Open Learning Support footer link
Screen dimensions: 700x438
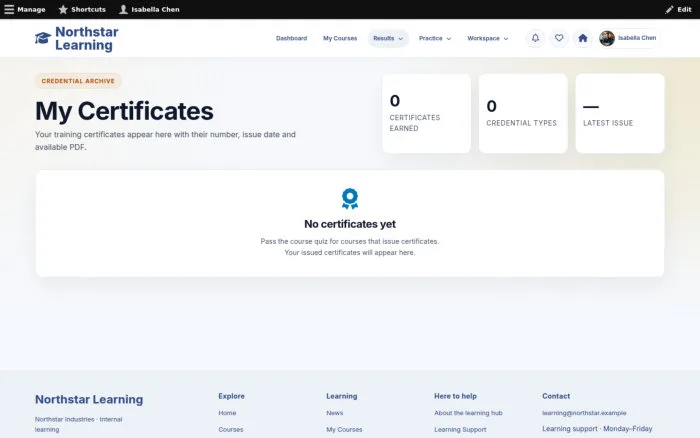460,430
